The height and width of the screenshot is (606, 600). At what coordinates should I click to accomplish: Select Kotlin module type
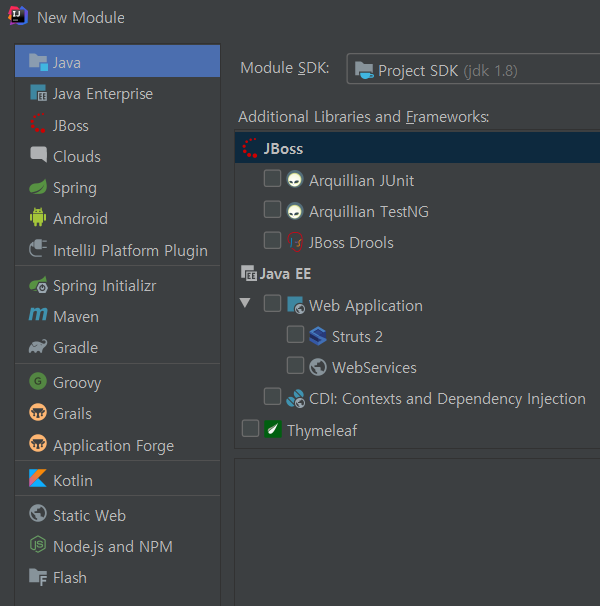click(x=118, y=480)
